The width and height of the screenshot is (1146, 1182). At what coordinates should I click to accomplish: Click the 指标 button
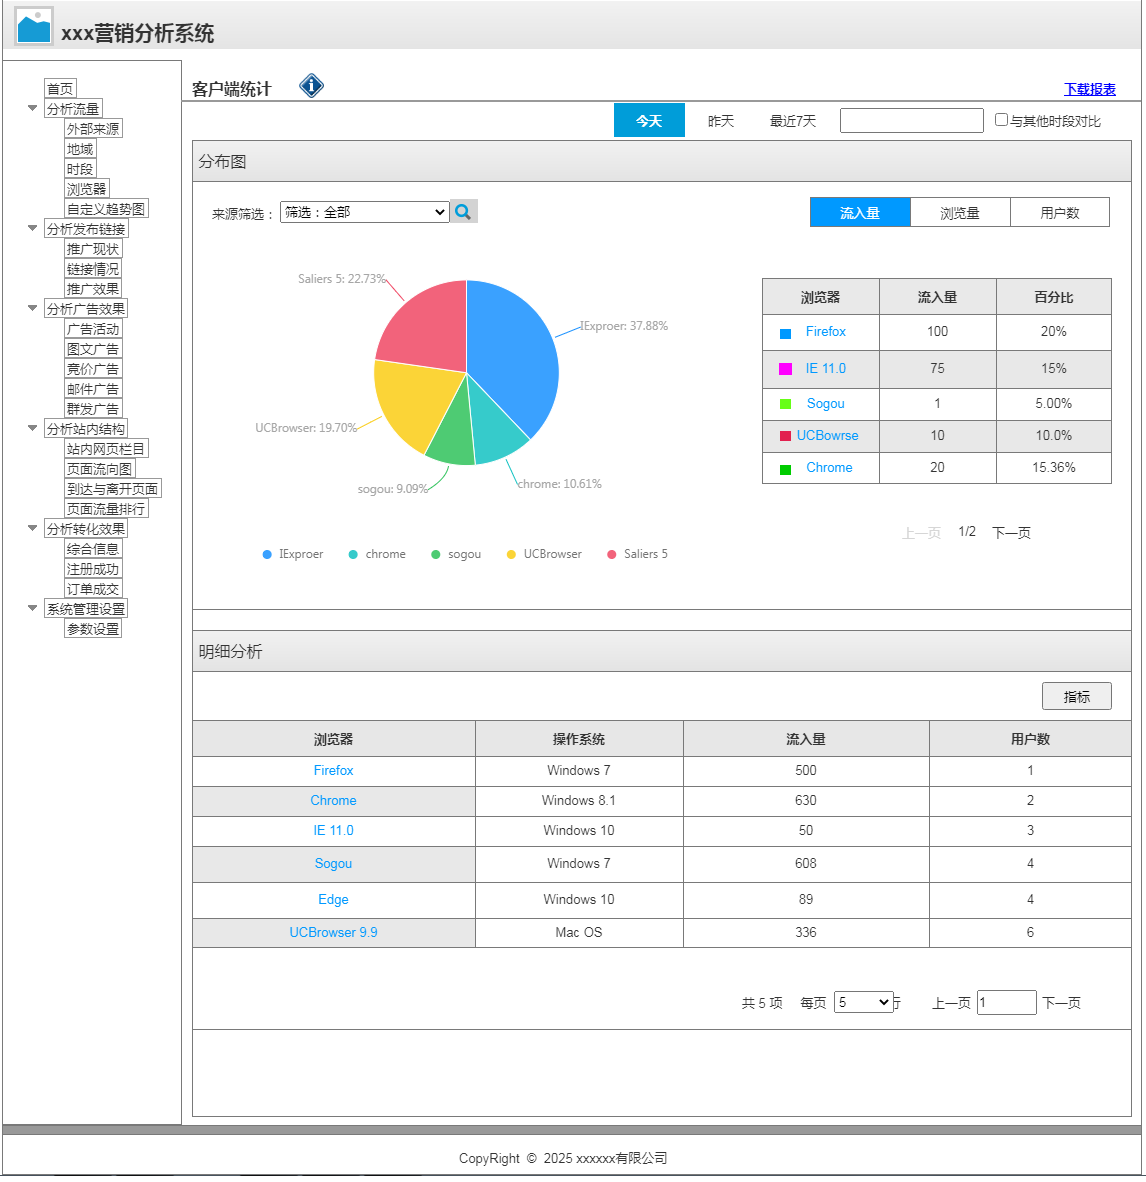(x=1077, y=697)
